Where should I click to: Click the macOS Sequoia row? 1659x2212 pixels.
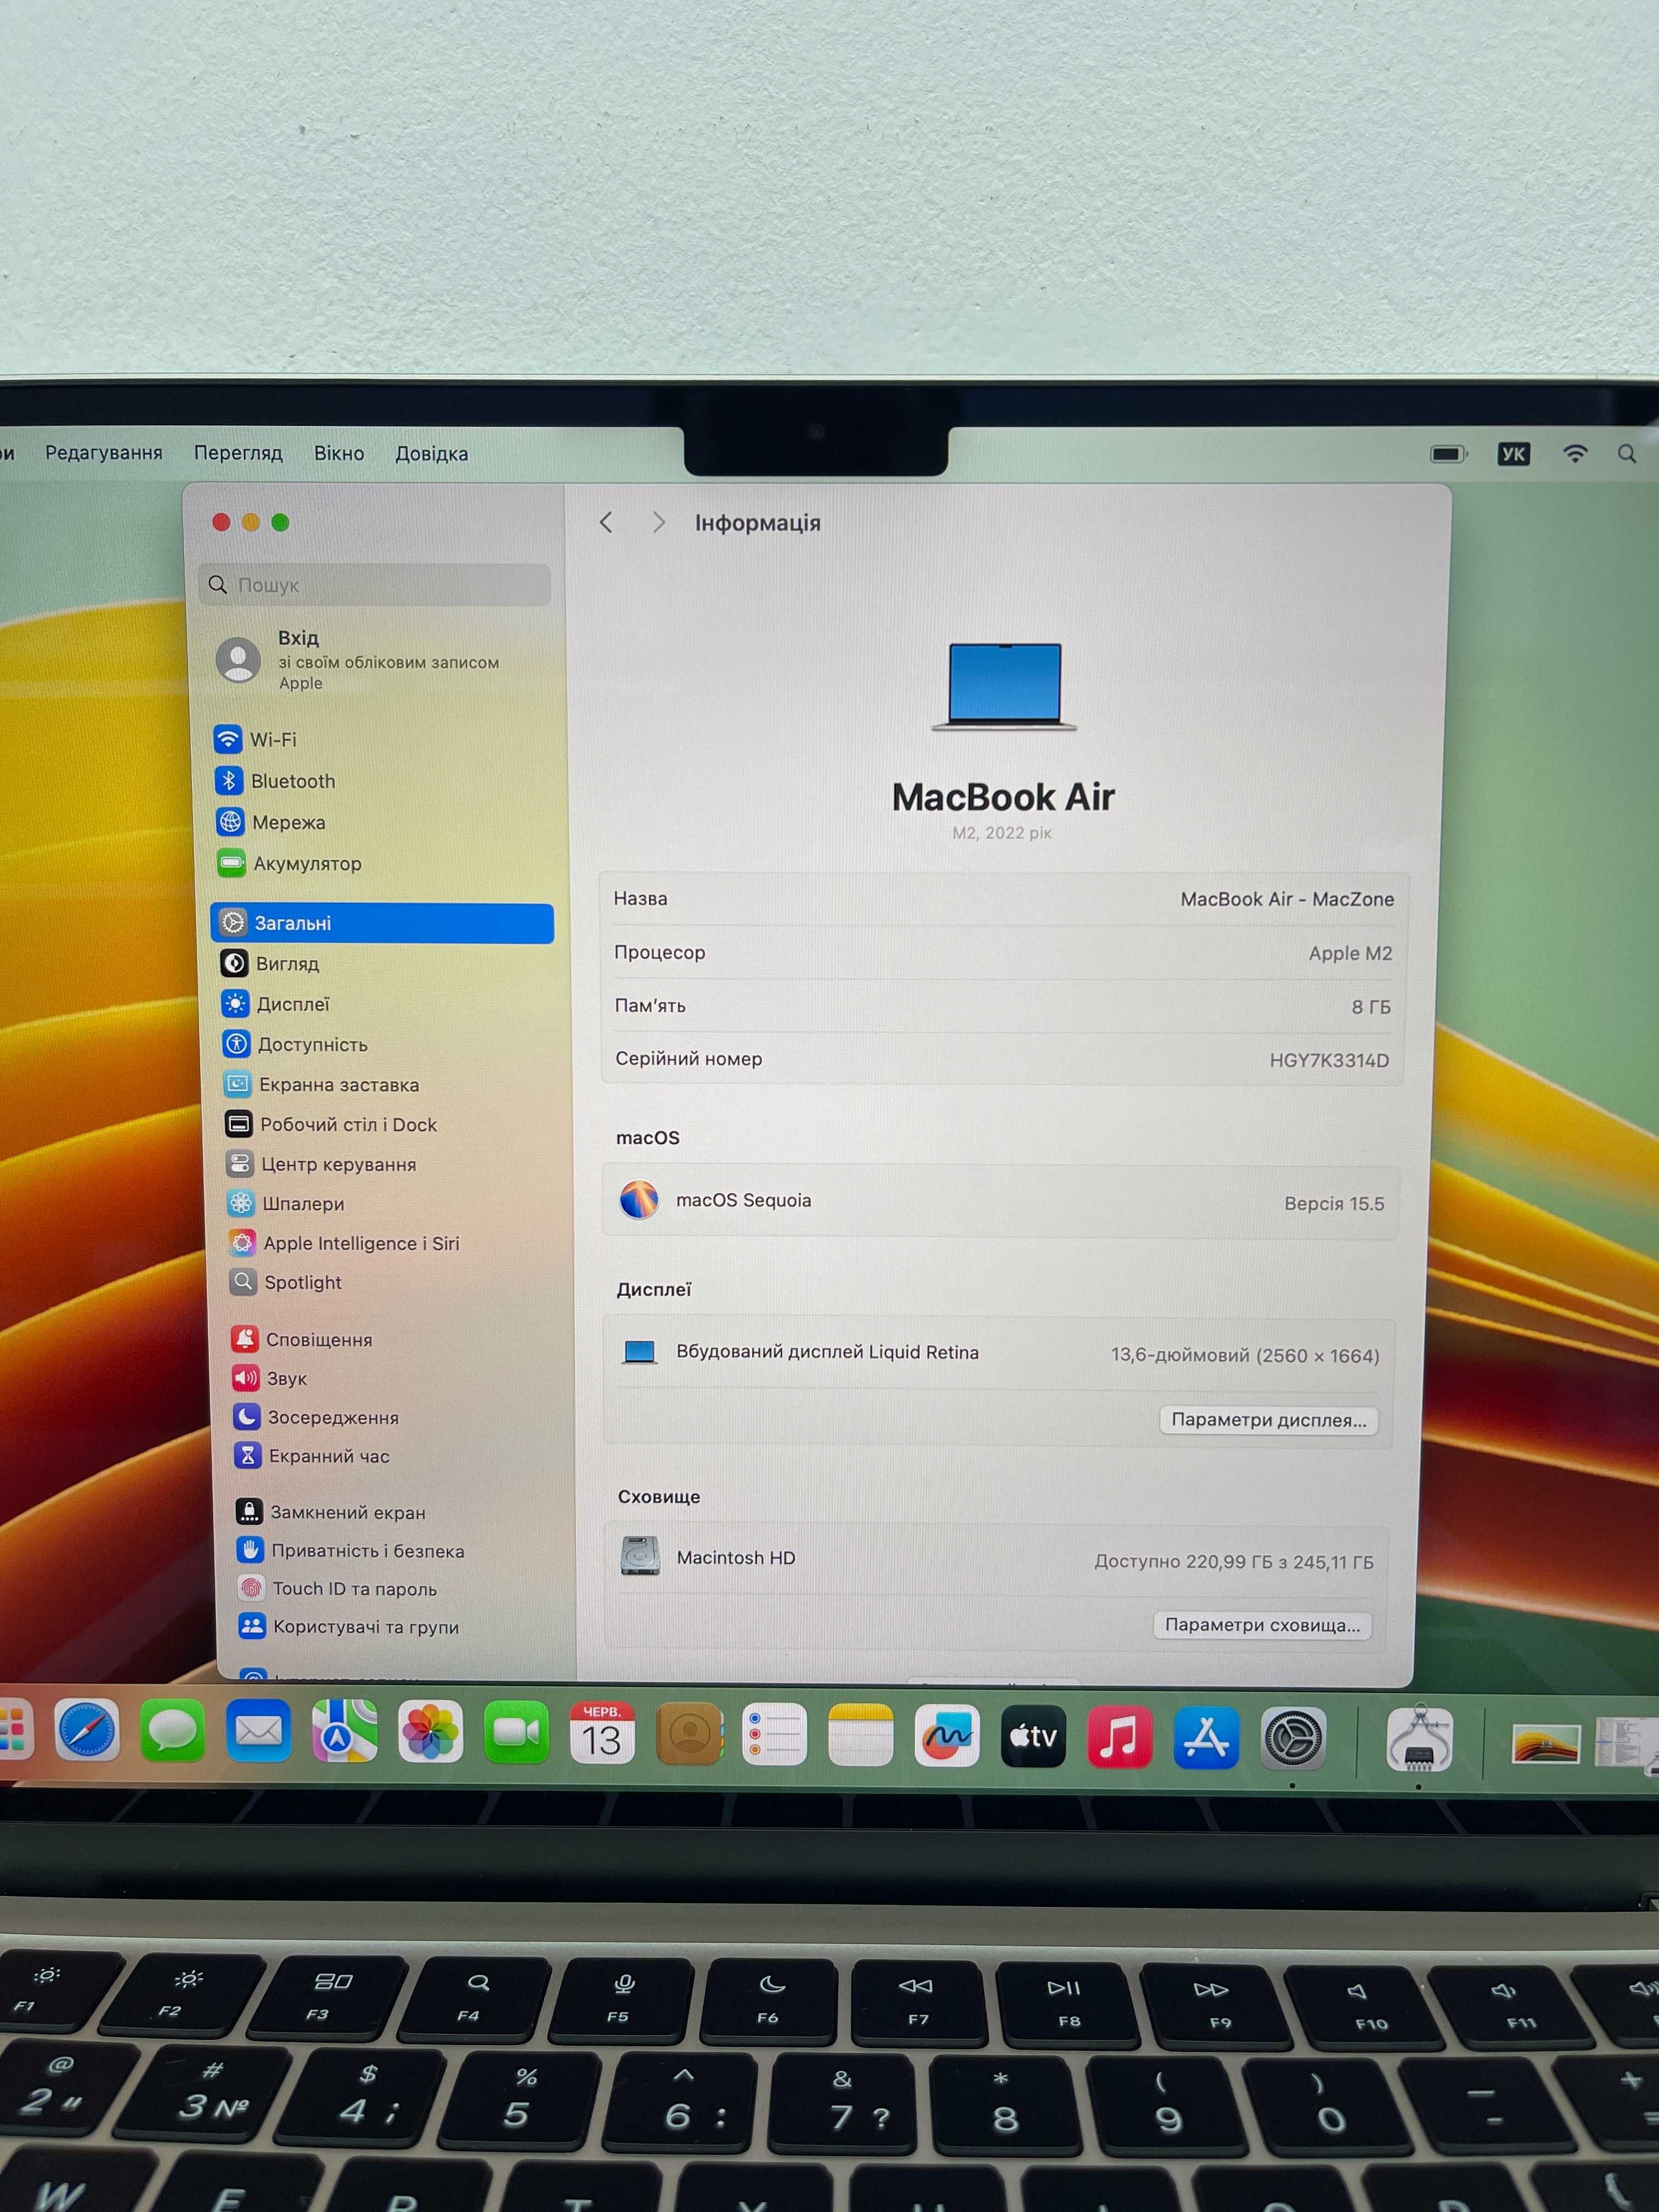coord(1001,1202)
